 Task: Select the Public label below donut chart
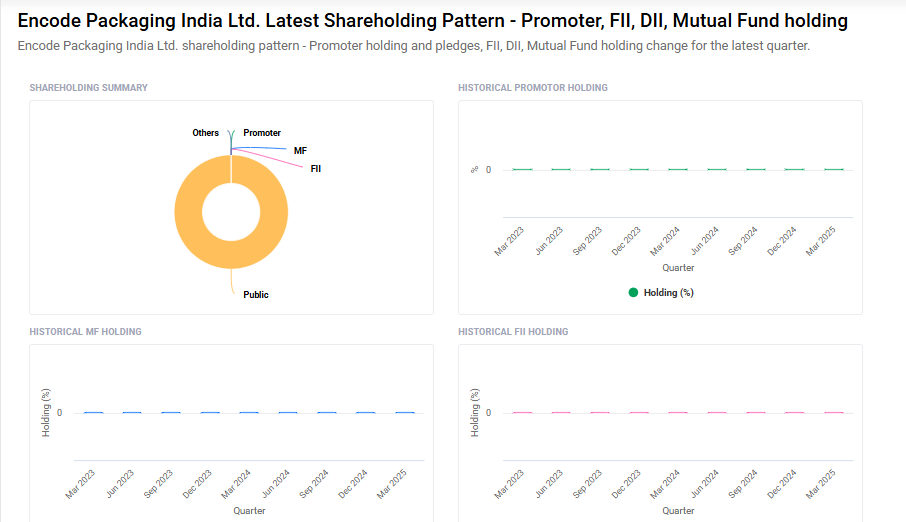click(255, 295)
